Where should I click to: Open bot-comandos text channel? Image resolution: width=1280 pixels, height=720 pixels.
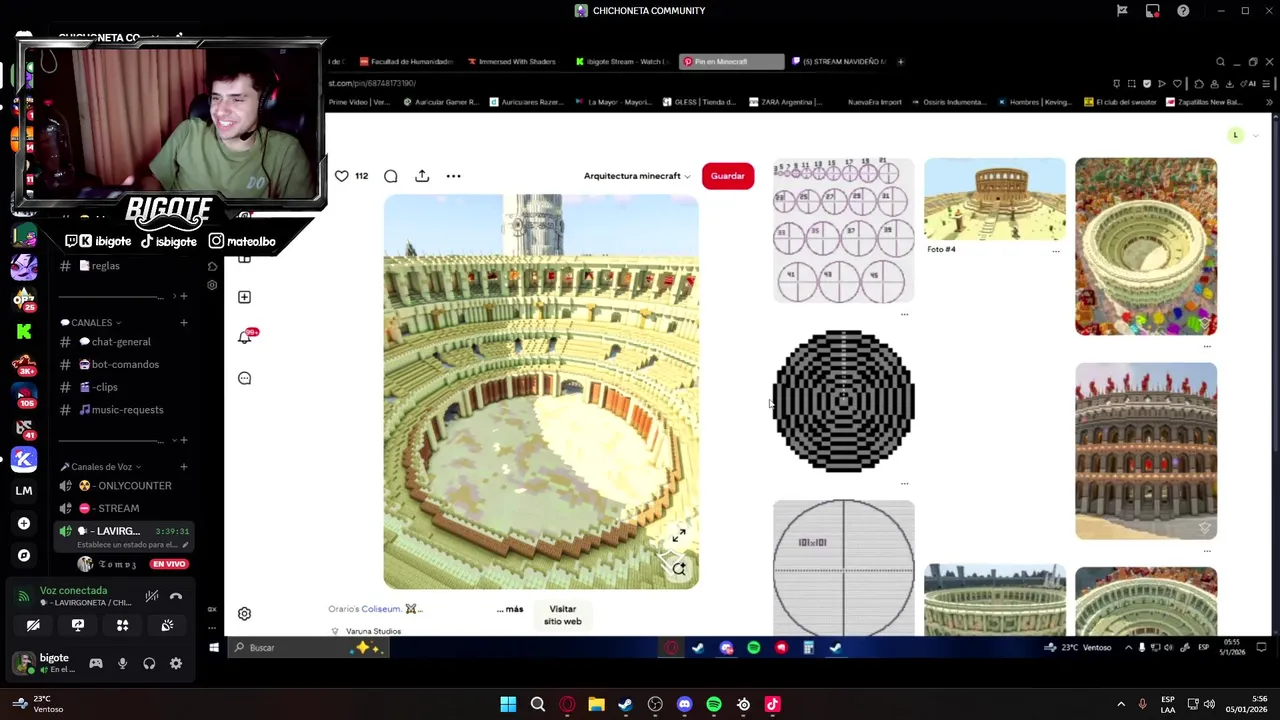[124, 364]
